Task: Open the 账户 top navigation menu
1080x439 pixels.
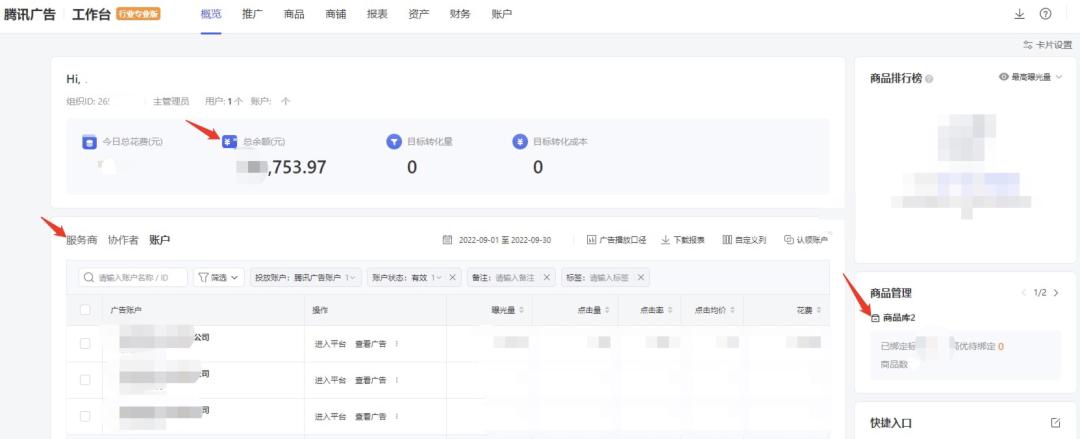Action: coord(502,14)
